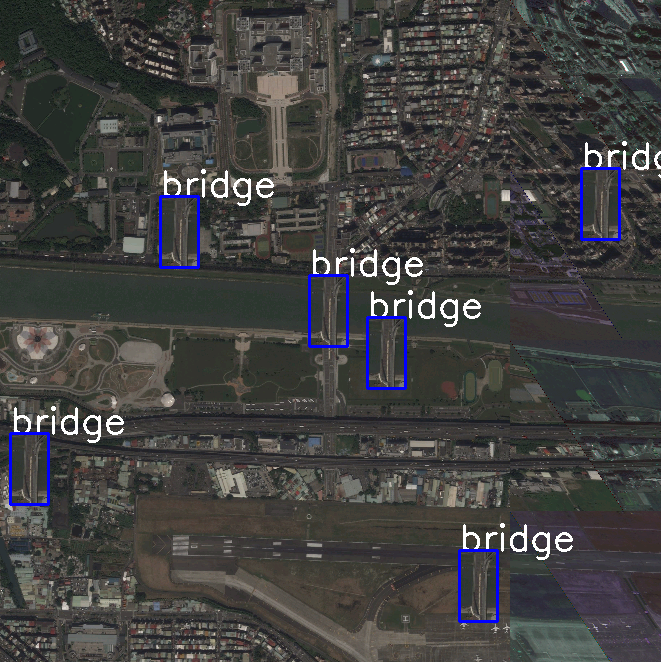Viewport: 661px width, 662px height.
Task: Click the green oval running track in the park
Action: tap(470, 387)
